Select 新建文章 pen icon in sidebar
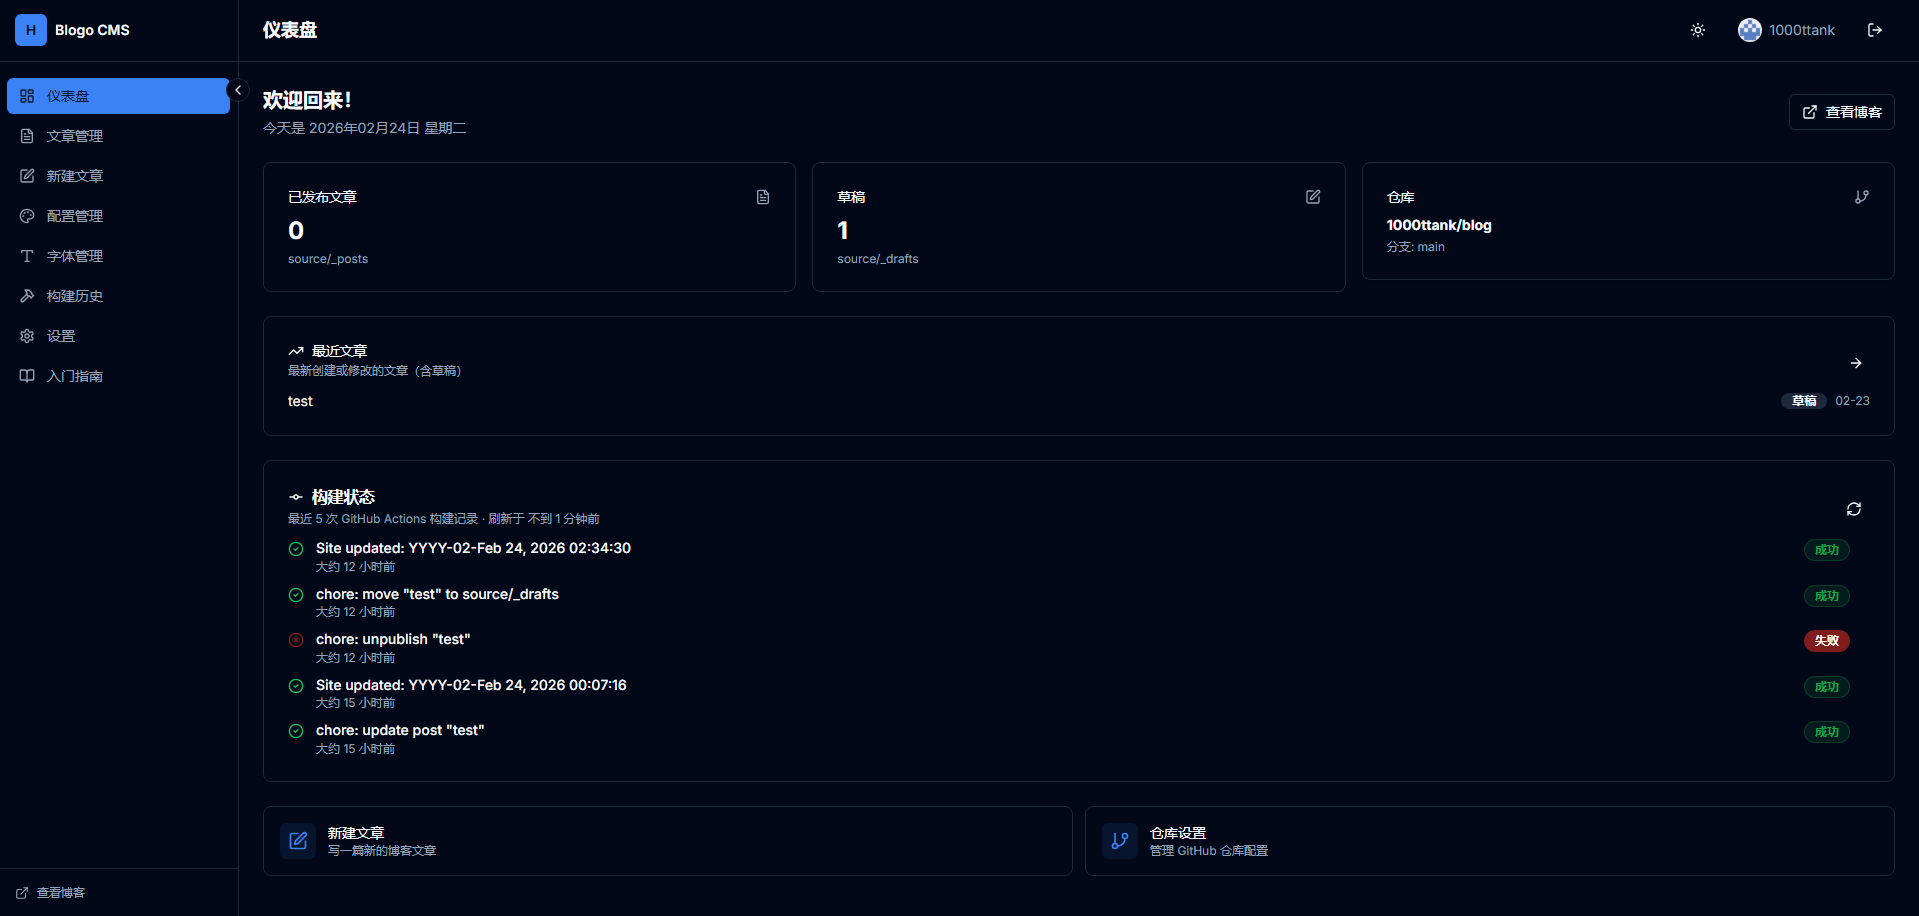1919x916 pixels. [x=27, y=175]
